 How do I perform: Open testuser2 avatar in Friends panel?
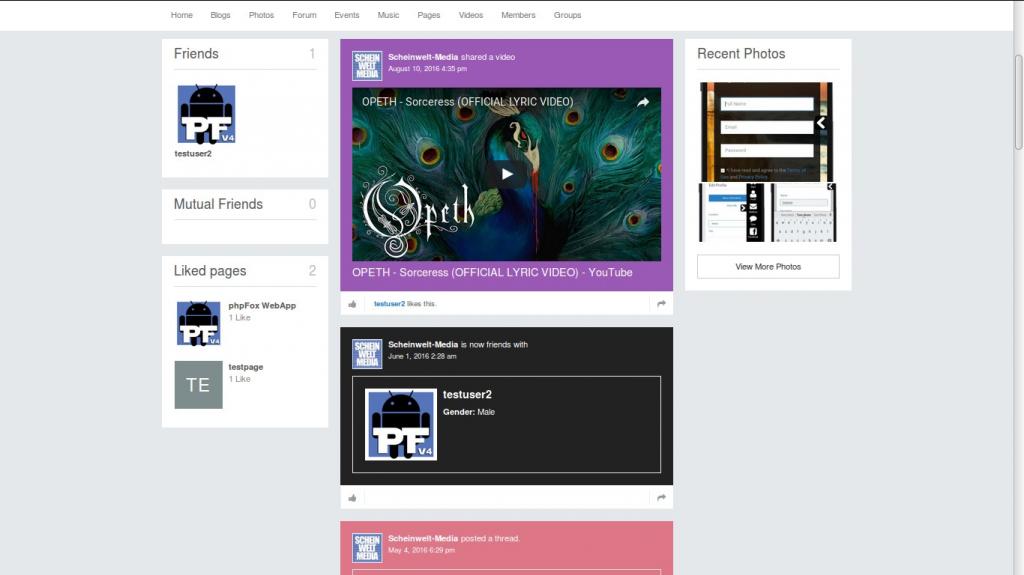(206, 114)
